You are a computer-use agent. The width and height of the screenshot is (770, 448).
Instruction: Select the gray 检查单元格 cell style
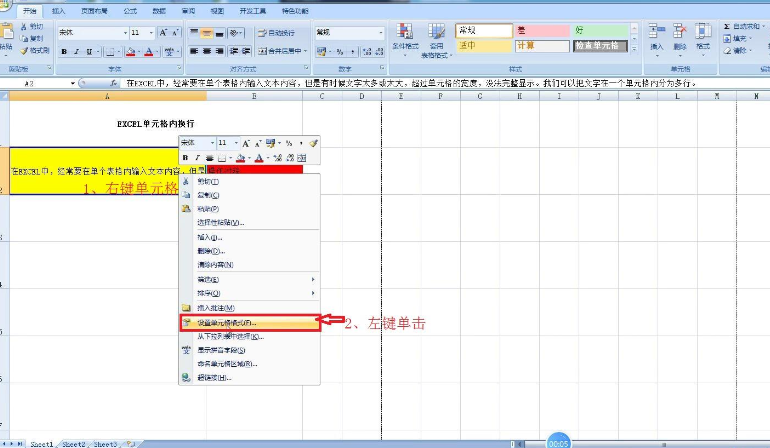pos(600,46)
